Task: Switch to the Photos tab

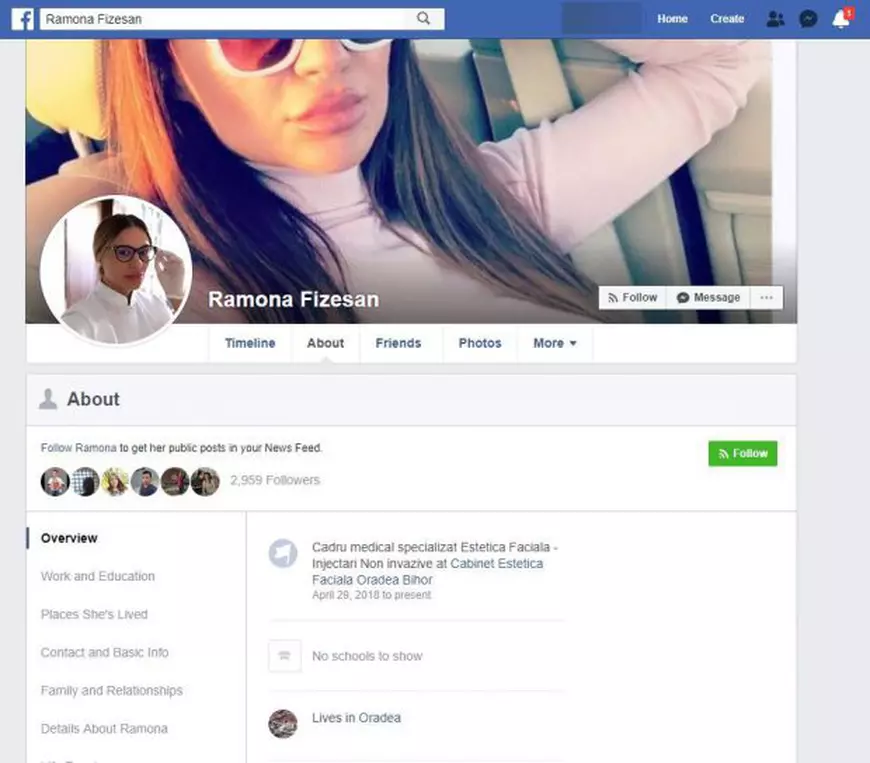Action: [x=480, y=343]
